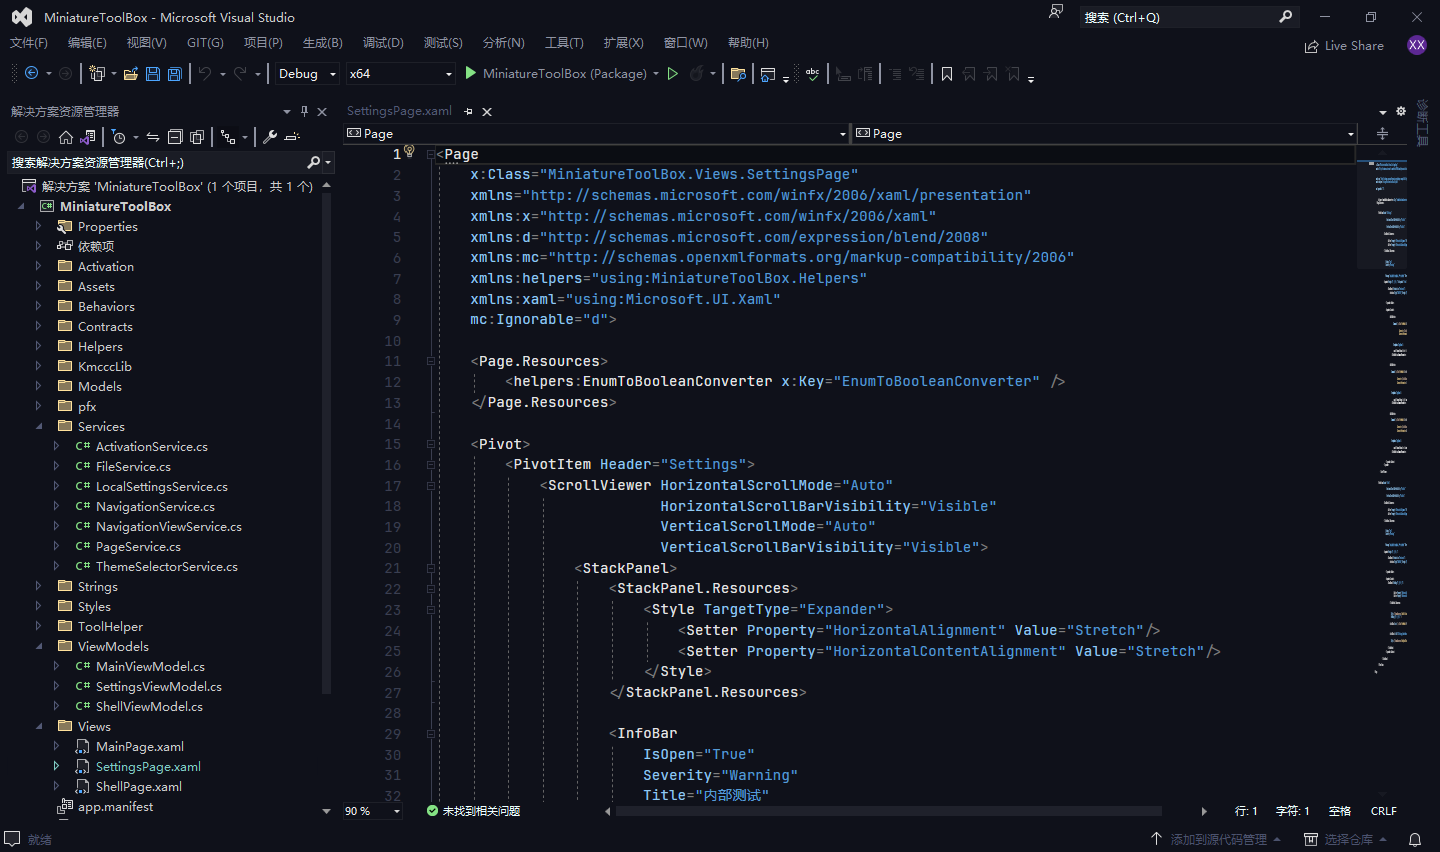Click the find in files folder icon

coord(738,73)
